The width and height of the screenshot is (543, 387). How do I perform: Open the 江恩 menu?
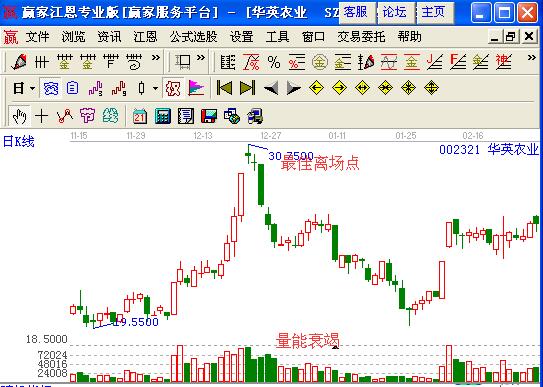tap(145, 36)
